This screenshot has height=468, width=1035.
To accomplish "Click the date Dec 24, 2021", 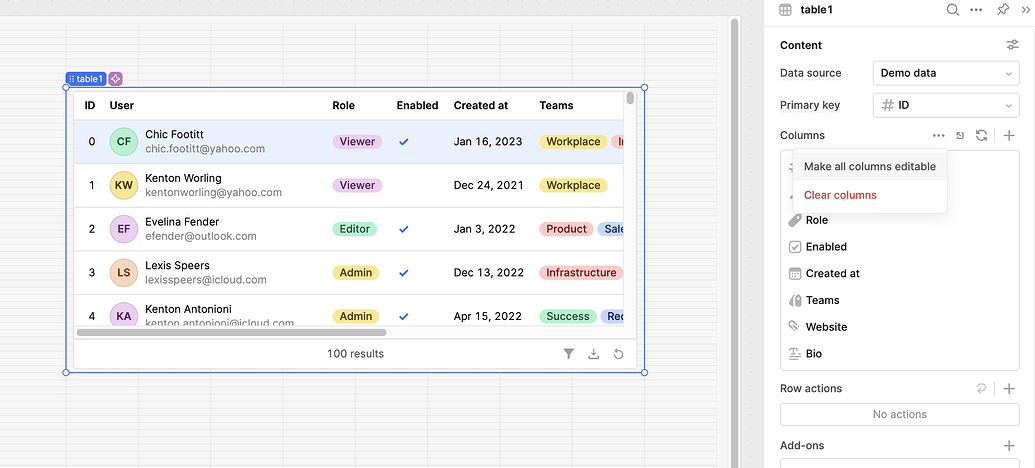I will [x=488, y=185].
